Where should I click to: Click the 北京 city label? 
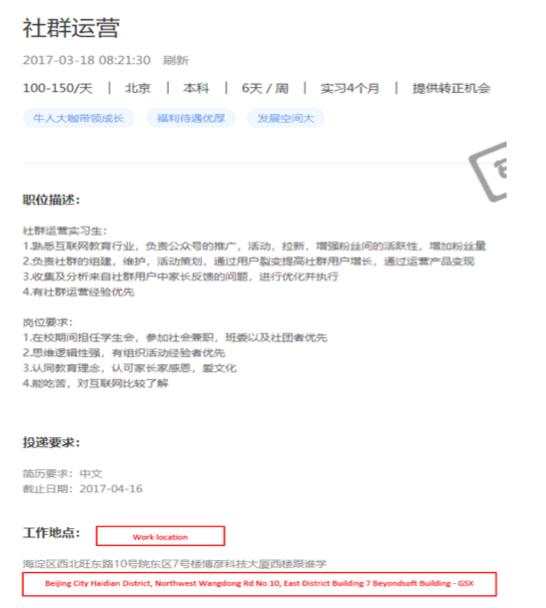(138, 88)
